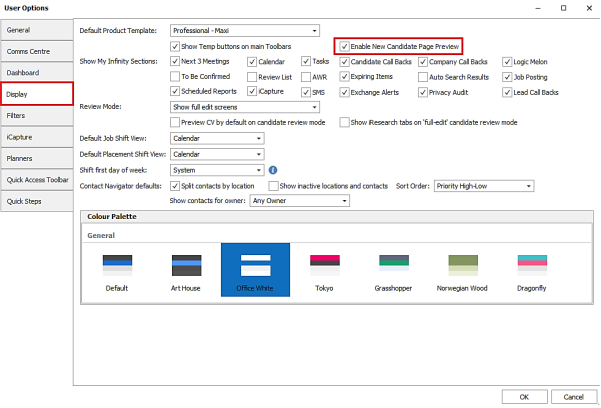The image size is (601, 408).
Task: Expand Show contacts for owner dropdown
Action: (300, 201)
